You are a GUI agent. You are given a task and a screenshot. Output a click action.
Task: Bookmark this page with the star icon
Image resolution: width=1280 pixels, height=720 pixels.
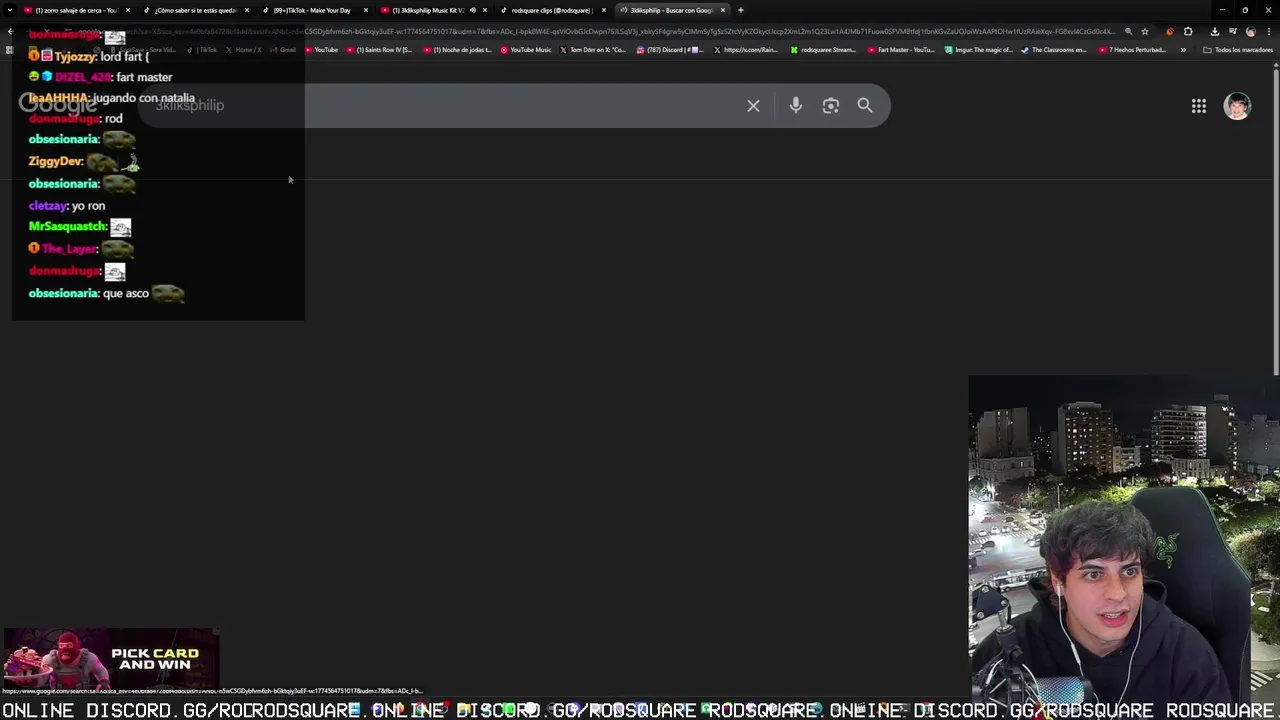click(1145, 32)
